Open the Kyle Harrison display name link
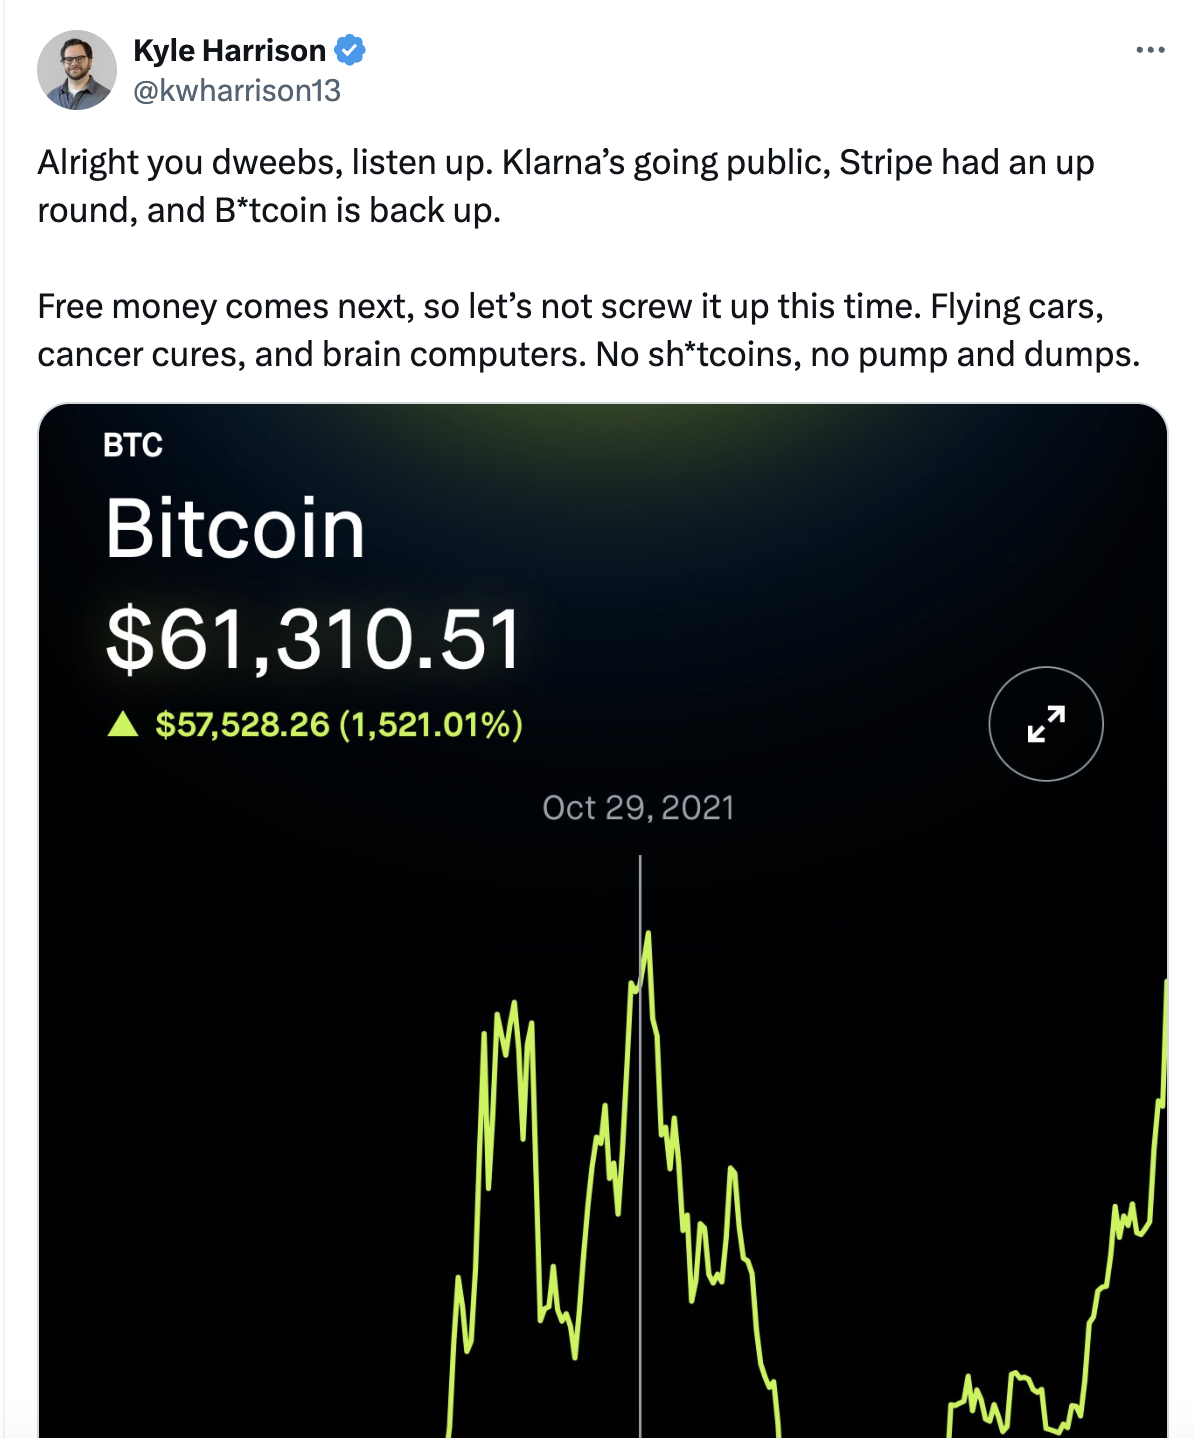This screenshot has height=1438, width=1194. pos(229,50)
